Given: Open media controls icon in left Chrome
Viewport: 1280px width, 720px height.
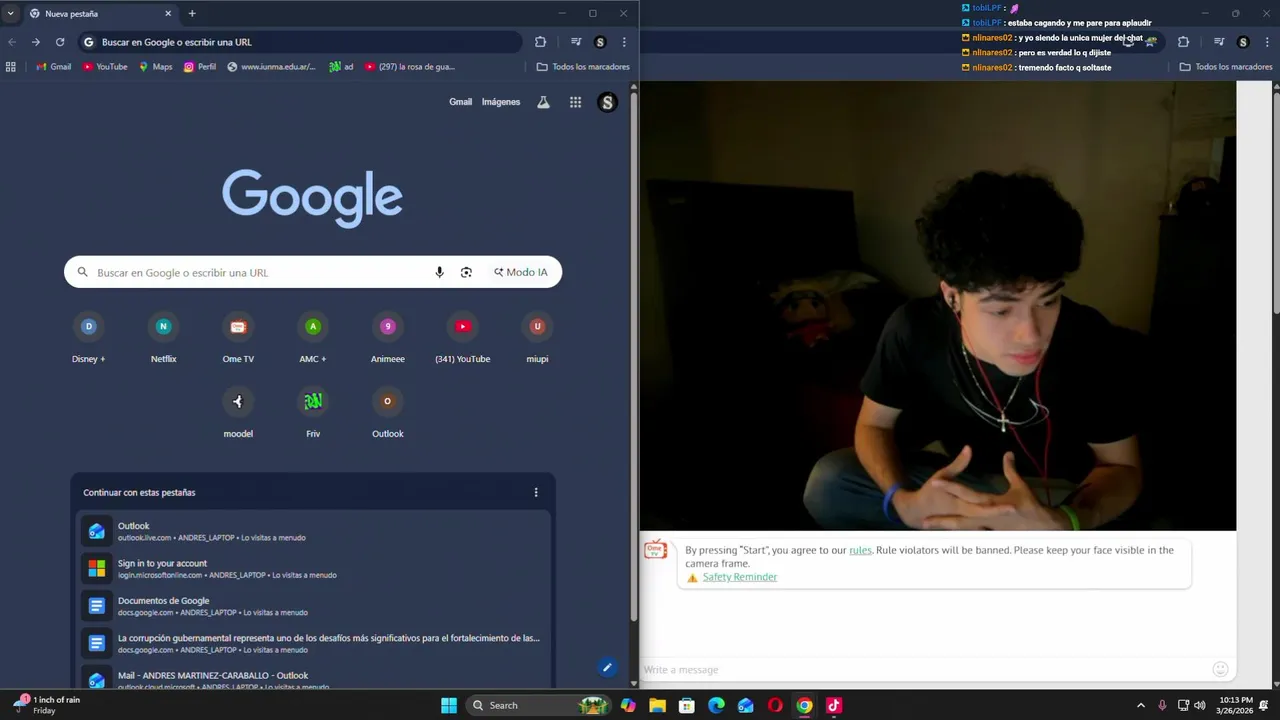Looking at the screenshot, I should (576, 42).
